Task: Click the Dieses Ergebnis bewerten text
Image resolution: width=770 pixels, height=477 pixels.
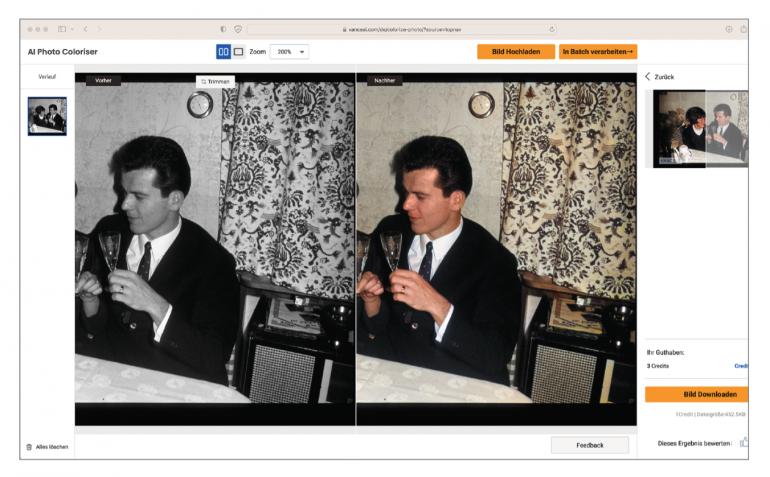Action: 694,443
